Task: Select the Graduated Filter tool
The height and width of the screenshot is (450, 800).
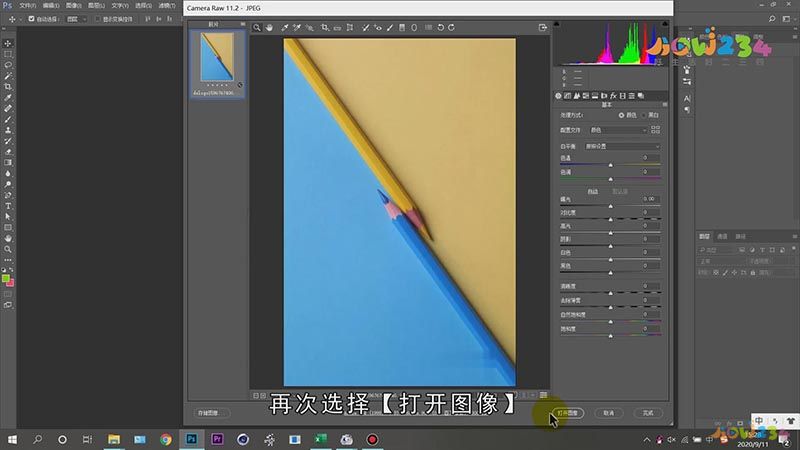Action: click(x=402, y=28)
